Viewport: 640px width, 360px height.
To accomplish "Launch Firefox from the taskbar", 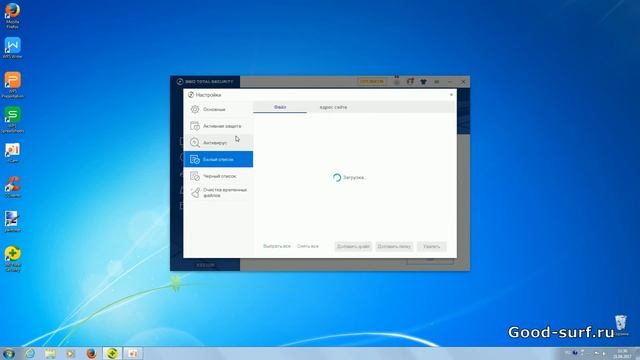I will click(91, 353).
